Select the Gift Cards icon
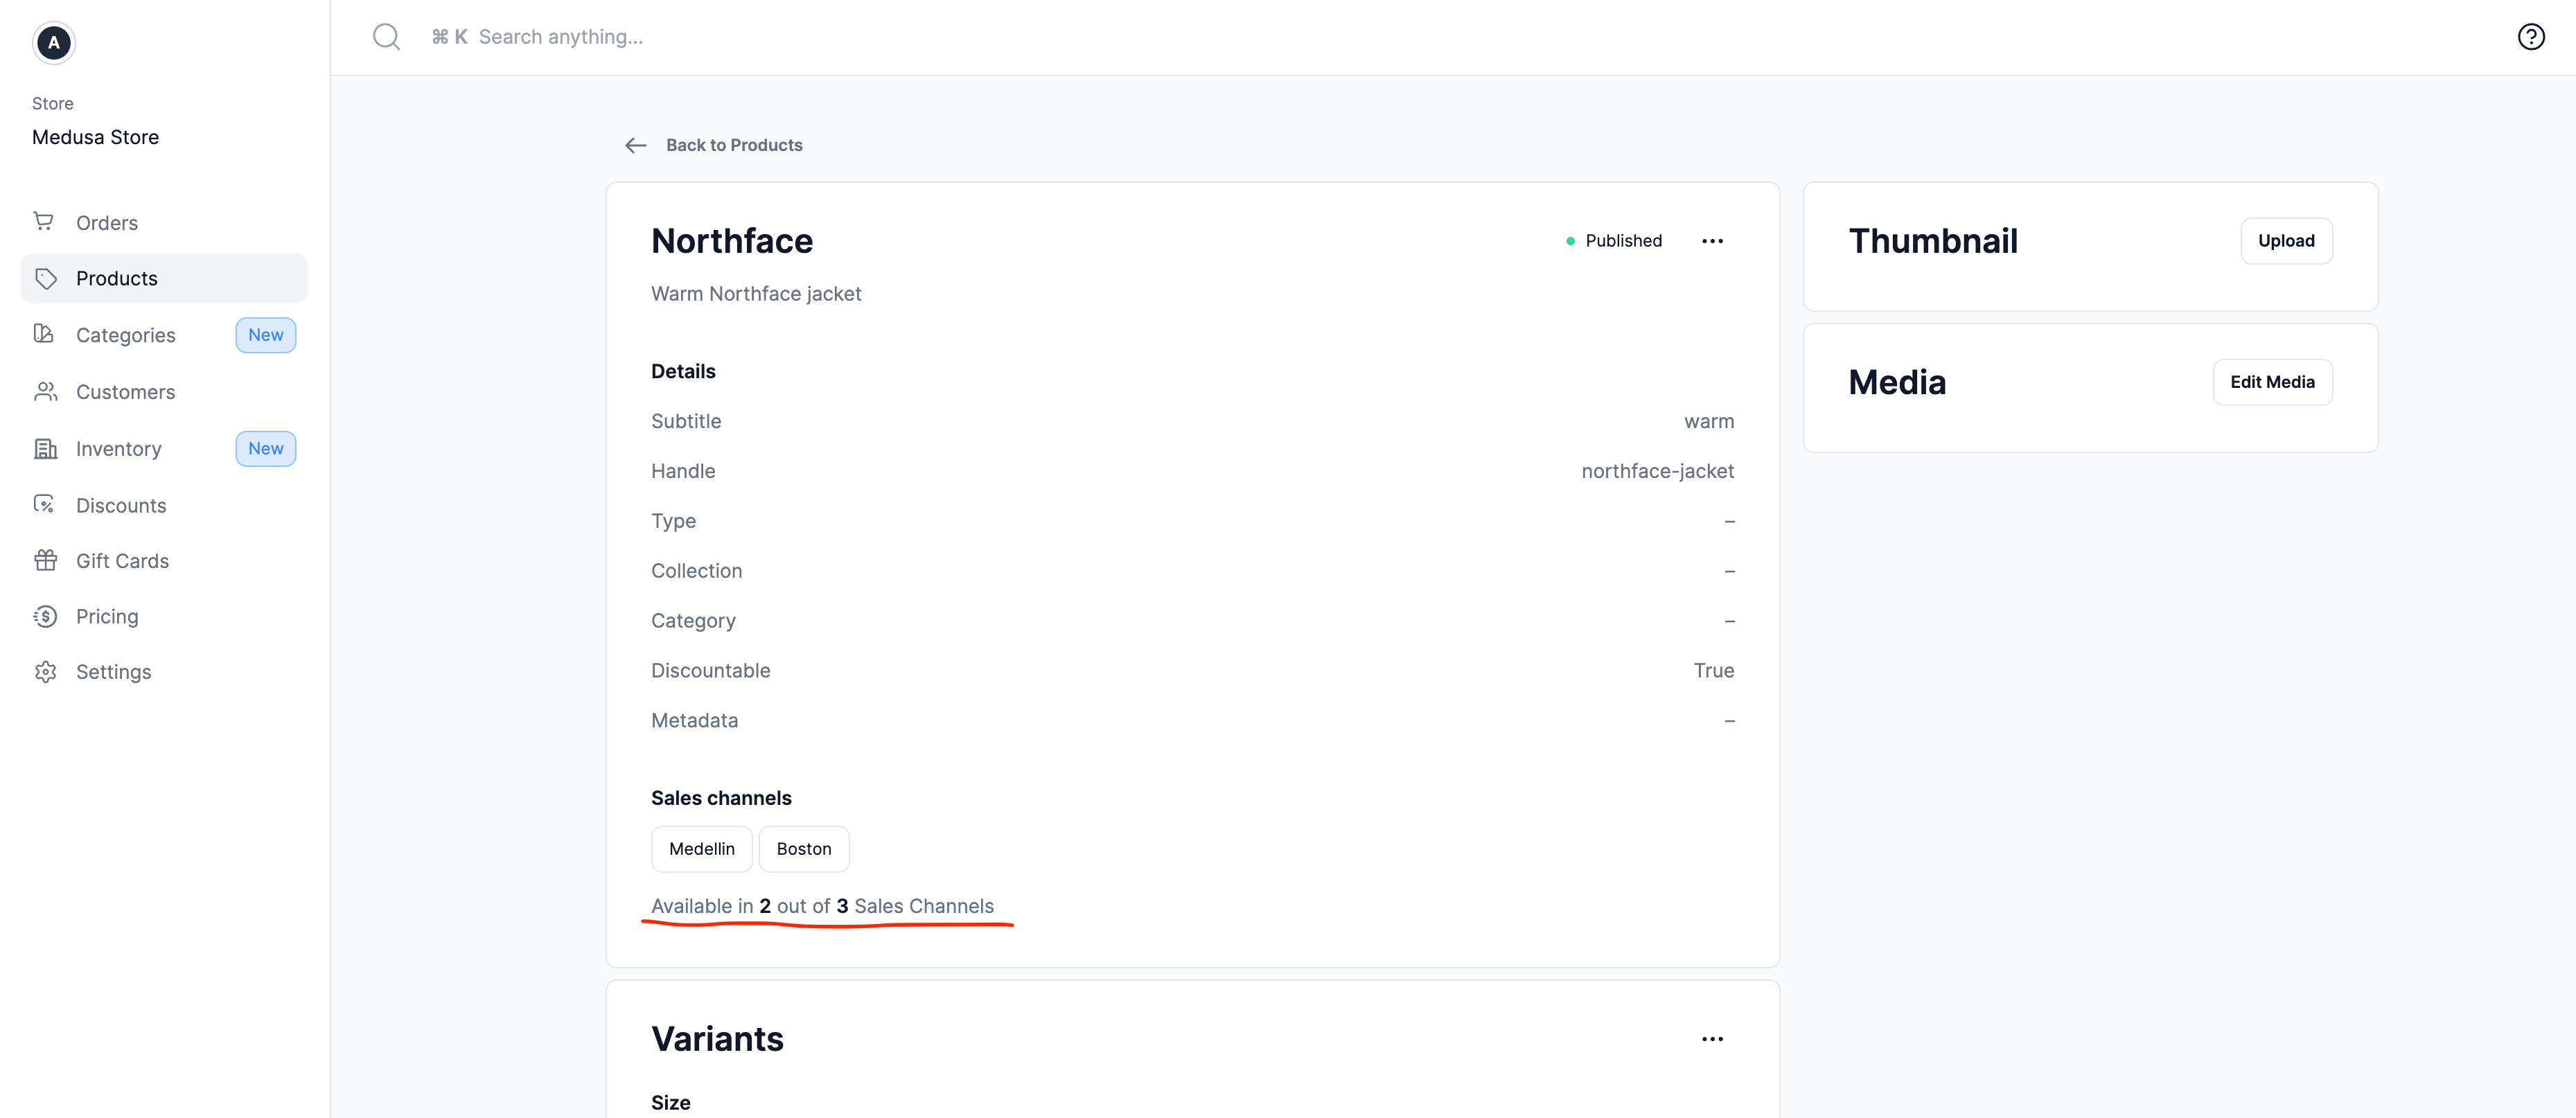 click(x=45, y=560)
